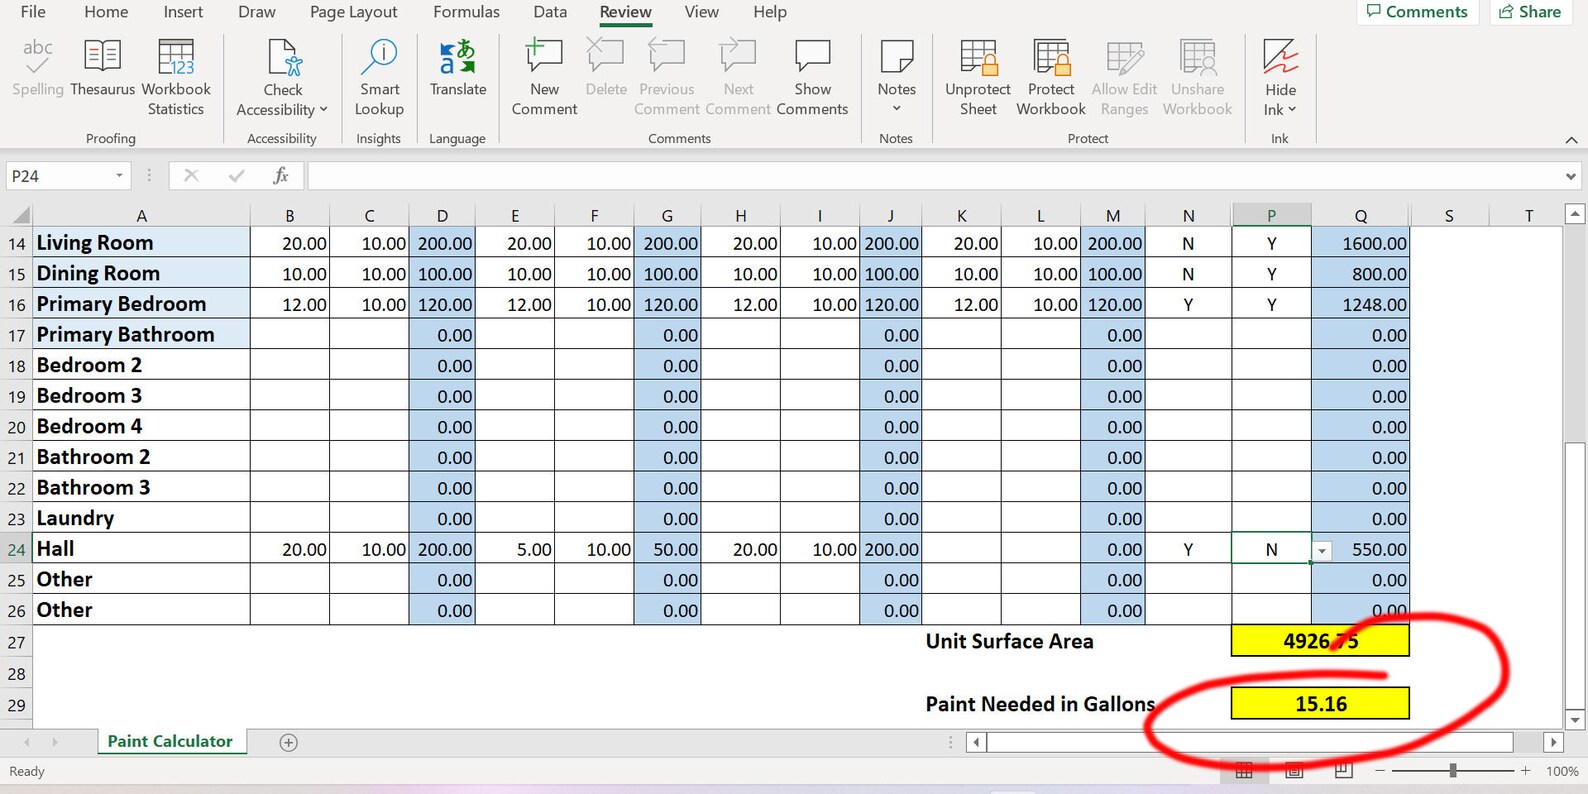
Task: Click the Hide Ink icon
Action: pos(1280,56)
